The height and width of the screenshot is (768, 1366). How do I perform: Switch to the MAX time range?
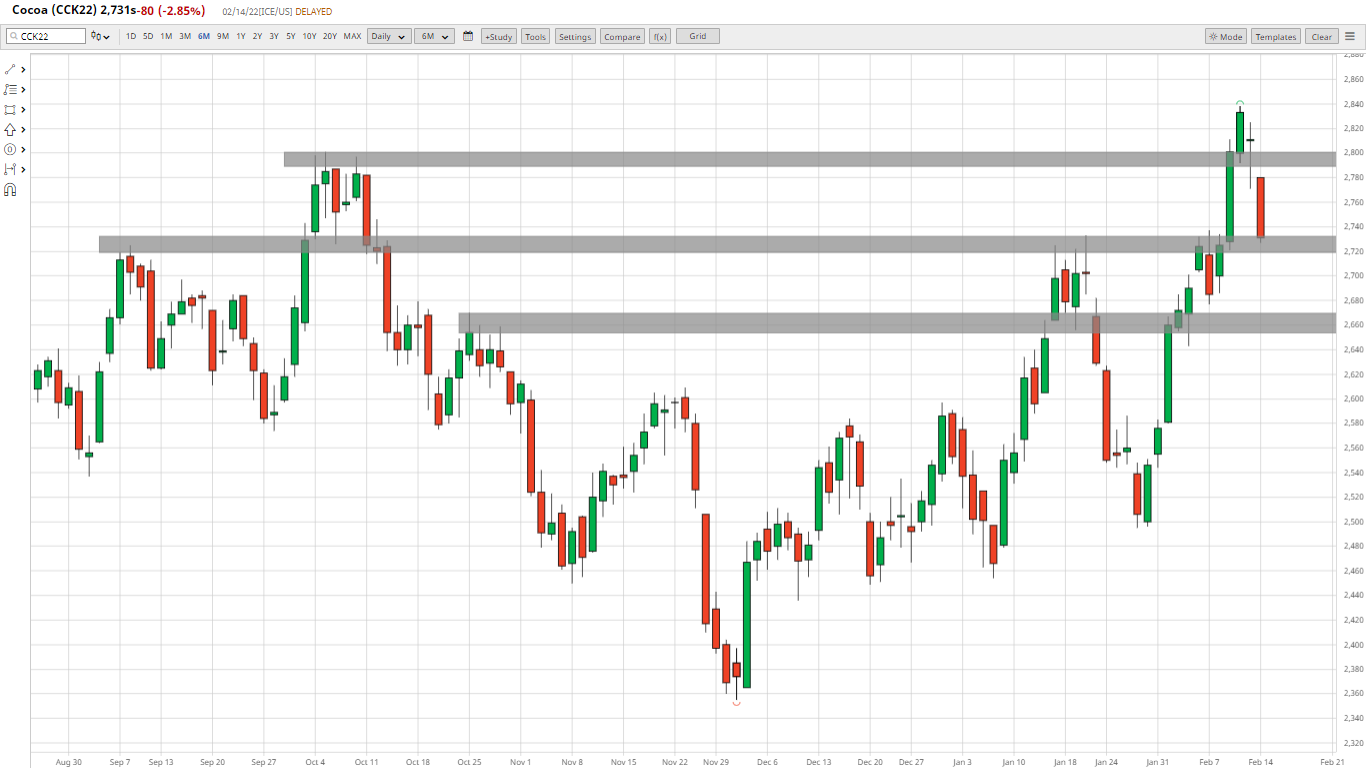(x=352, y=36)
